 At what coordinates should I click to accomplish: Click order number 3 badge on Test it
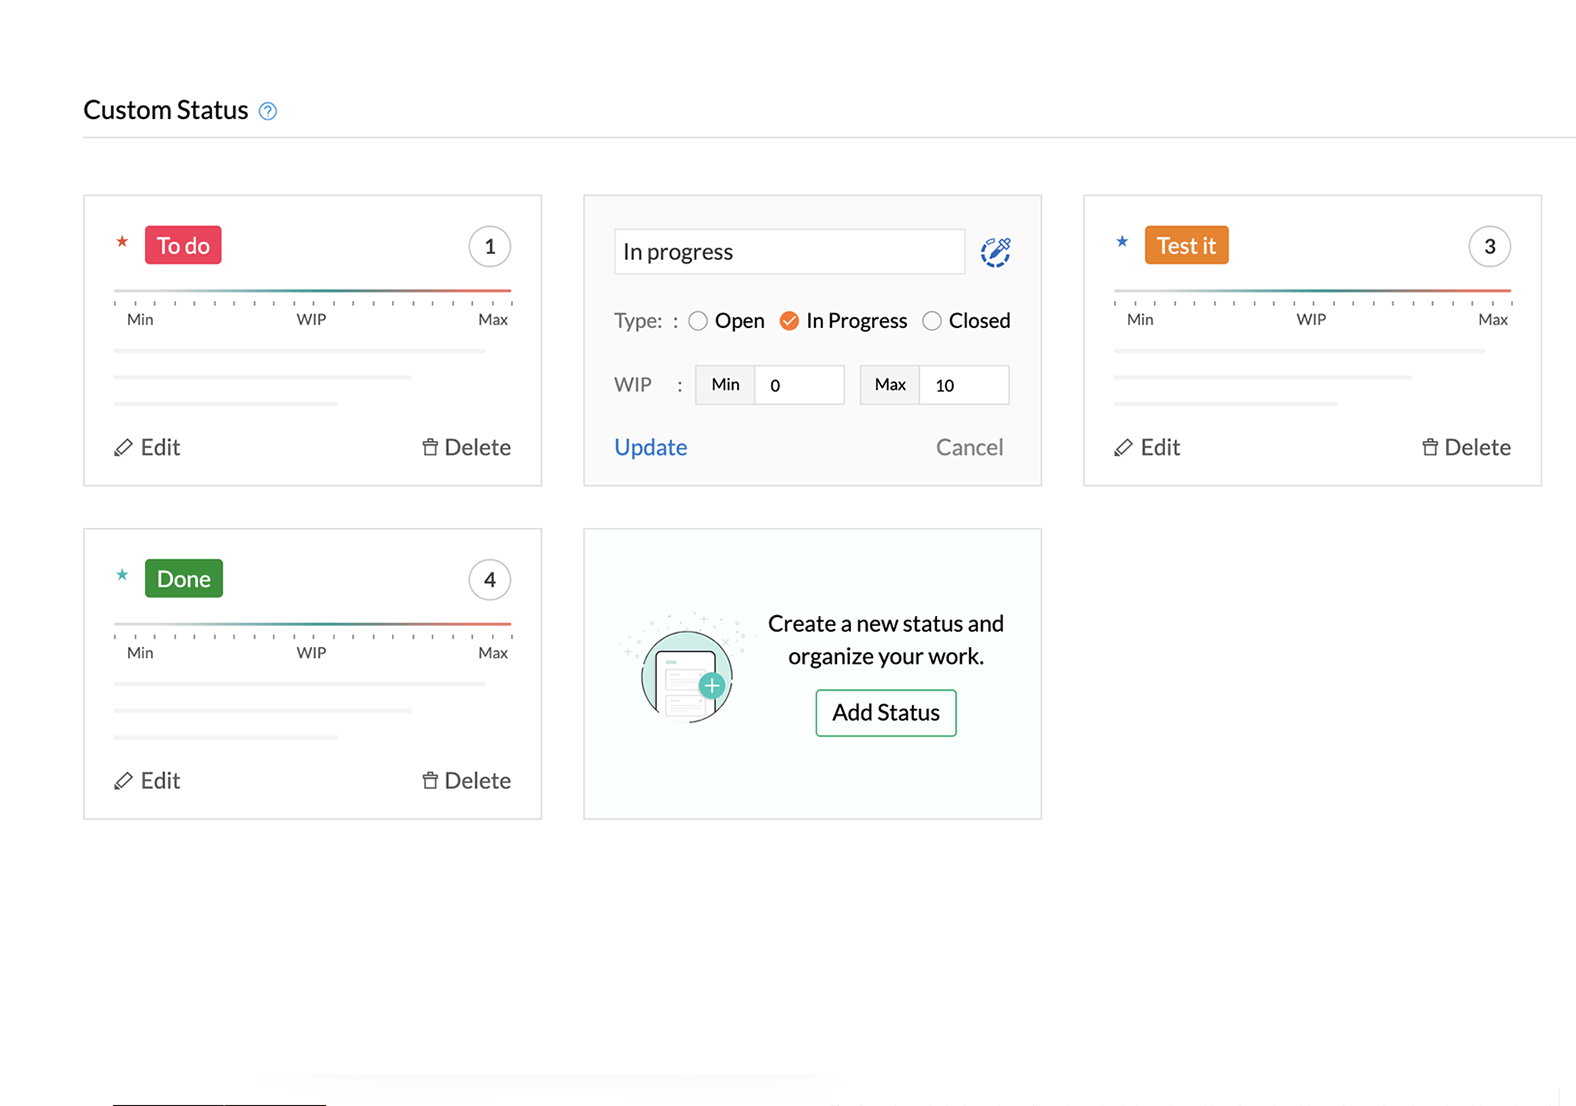tap(1489, 247)
